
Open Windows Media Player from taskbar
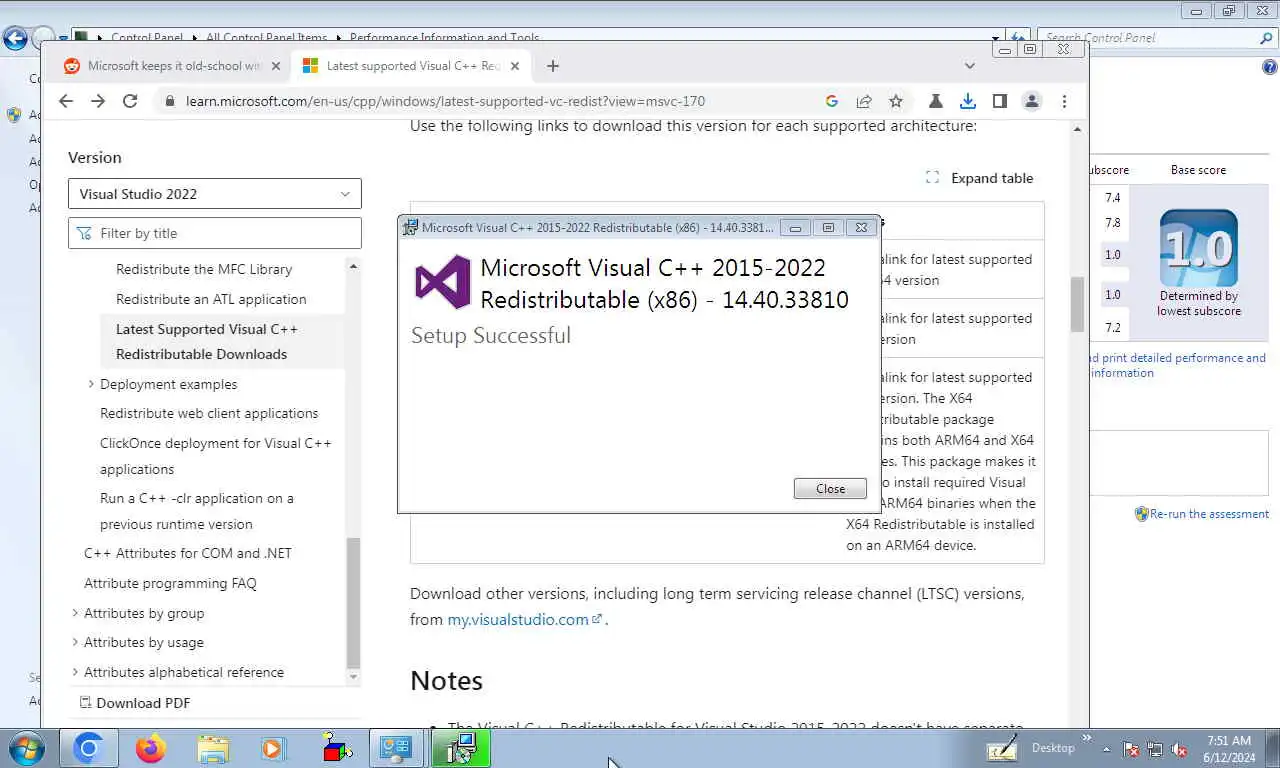click(272, 748)
